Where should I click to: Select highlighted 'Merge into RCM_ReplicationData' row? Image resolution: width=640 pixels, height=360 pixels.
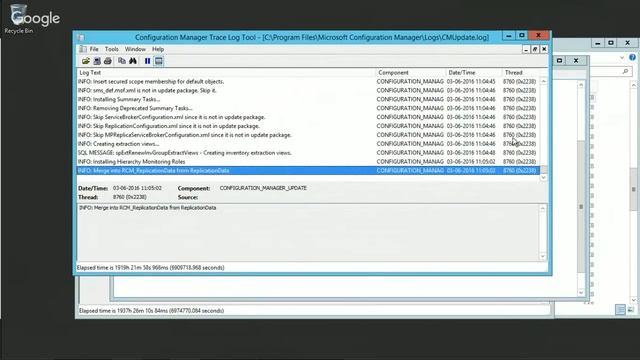pos(308,171)
